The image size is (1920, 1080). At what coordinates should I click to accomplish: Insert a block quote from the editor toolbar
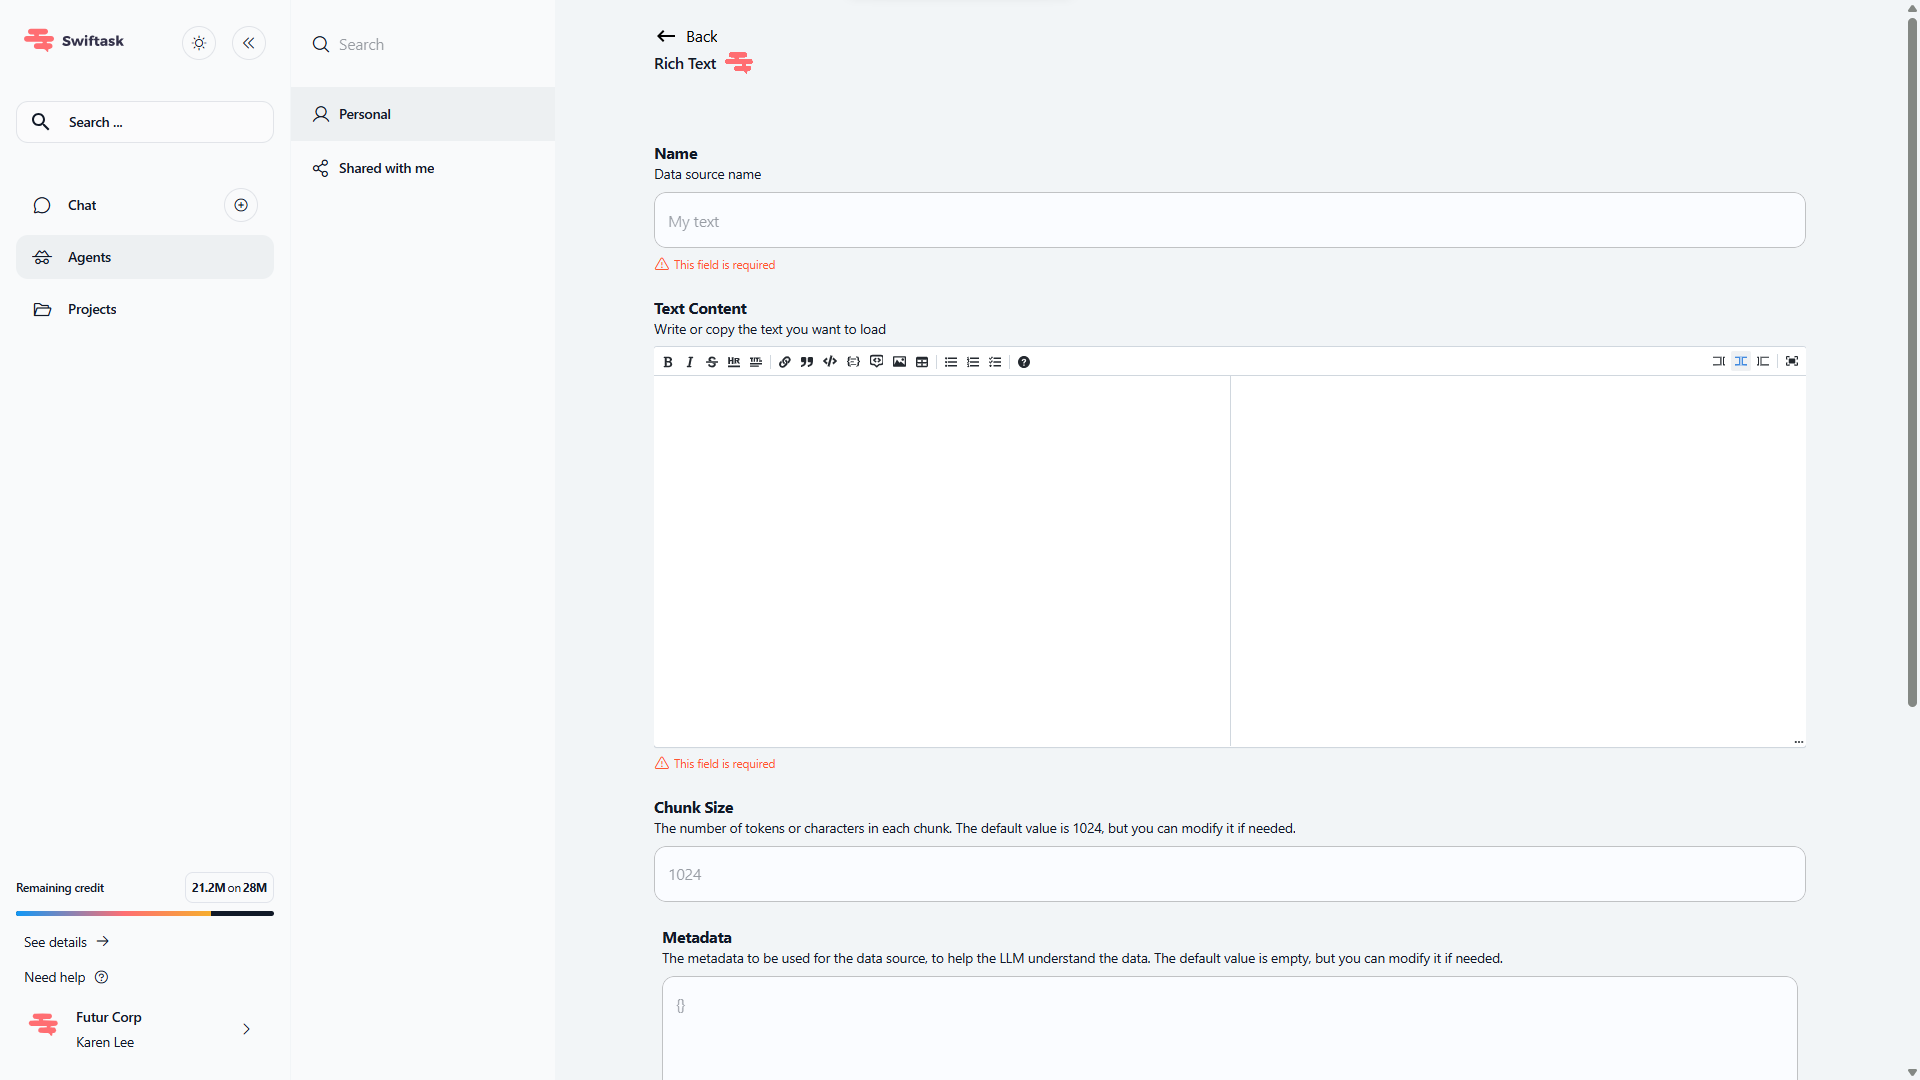pyautogui.click(x=807, y=362)
